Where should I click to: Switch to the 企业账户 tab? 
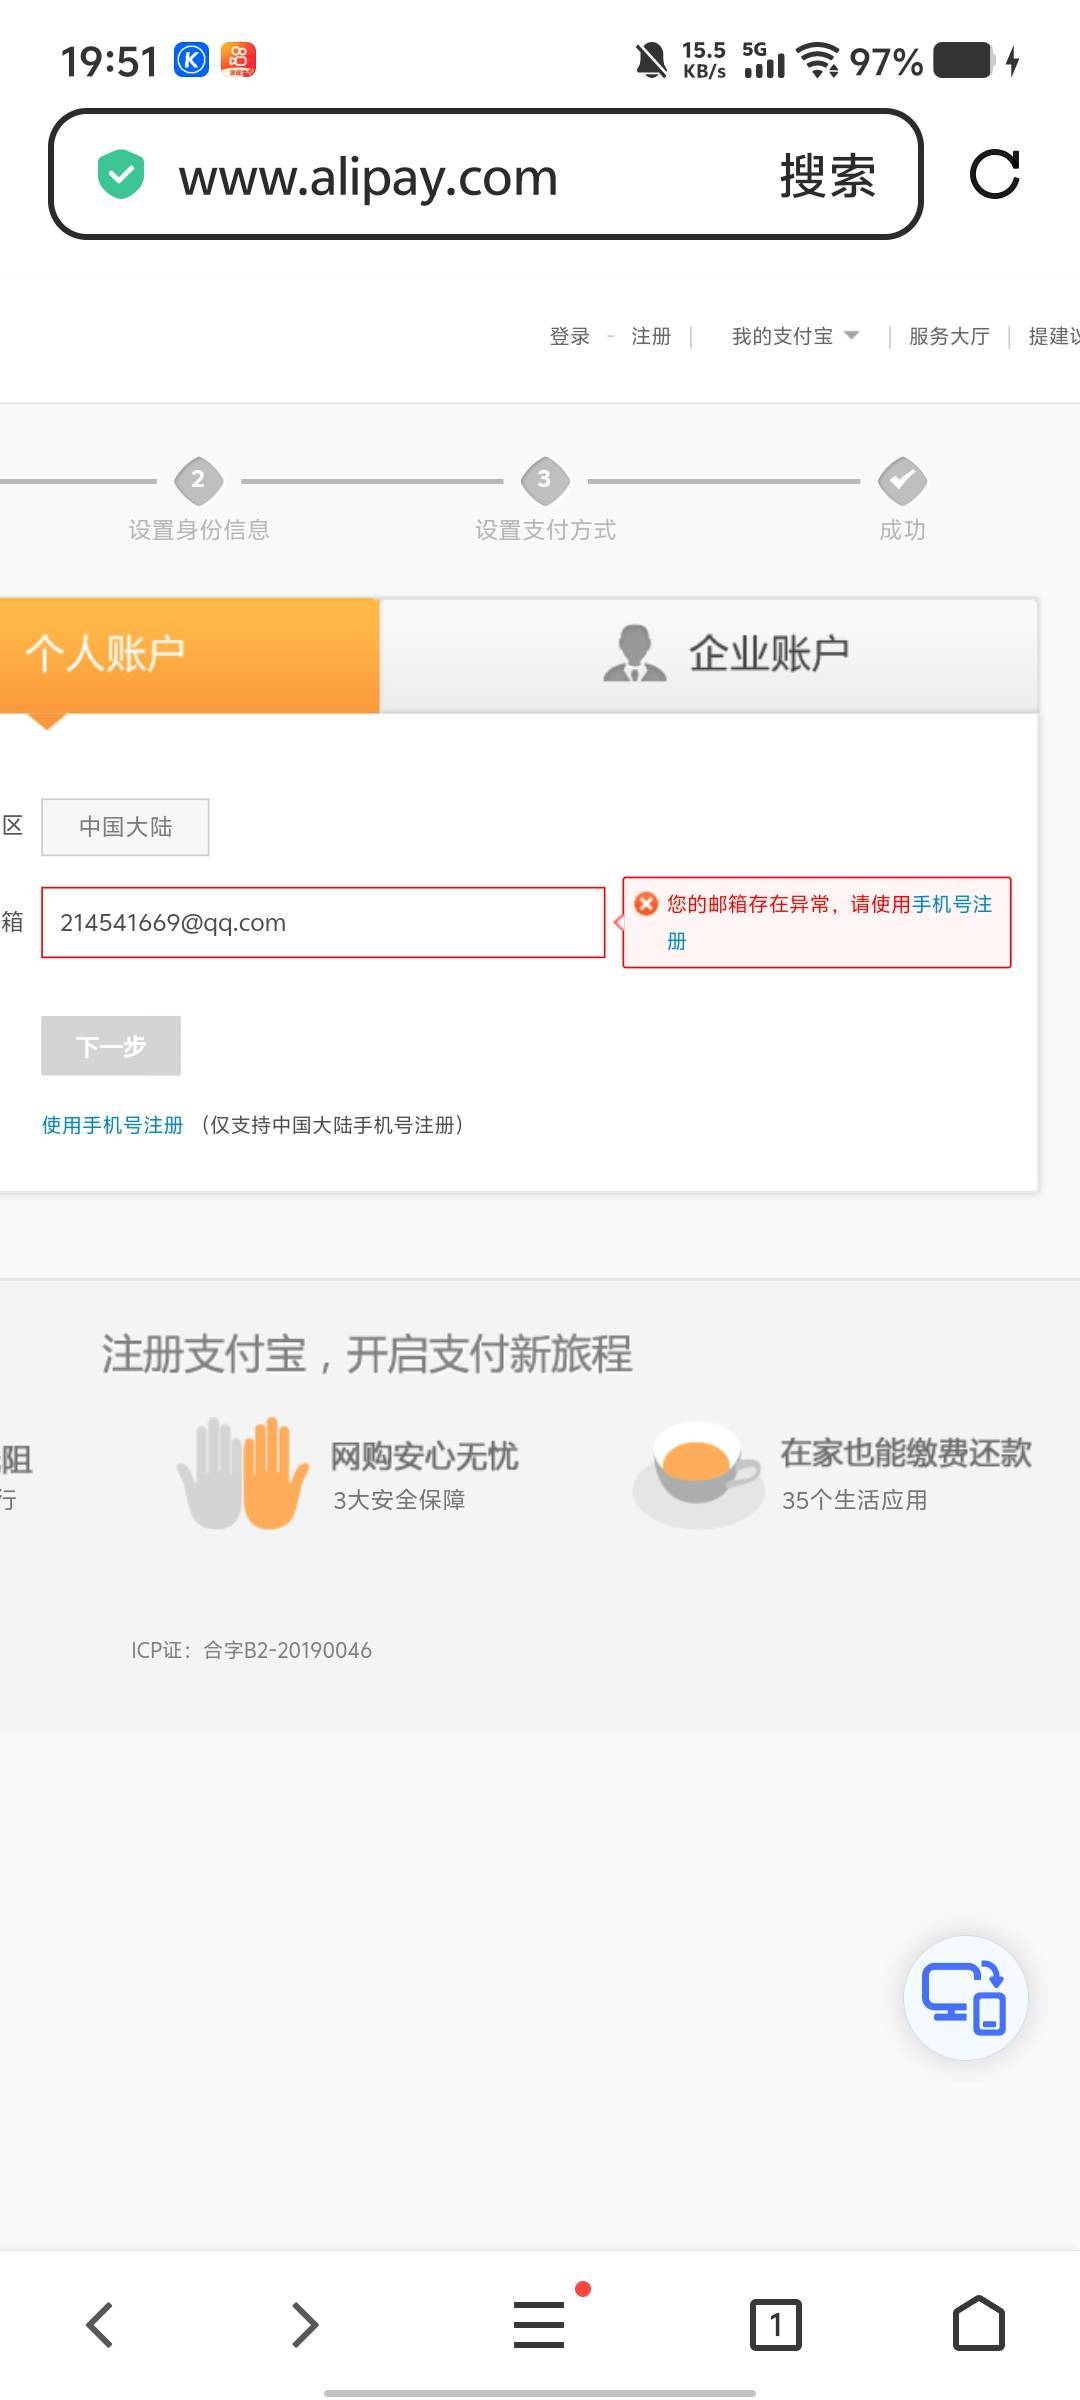(709, 655)
